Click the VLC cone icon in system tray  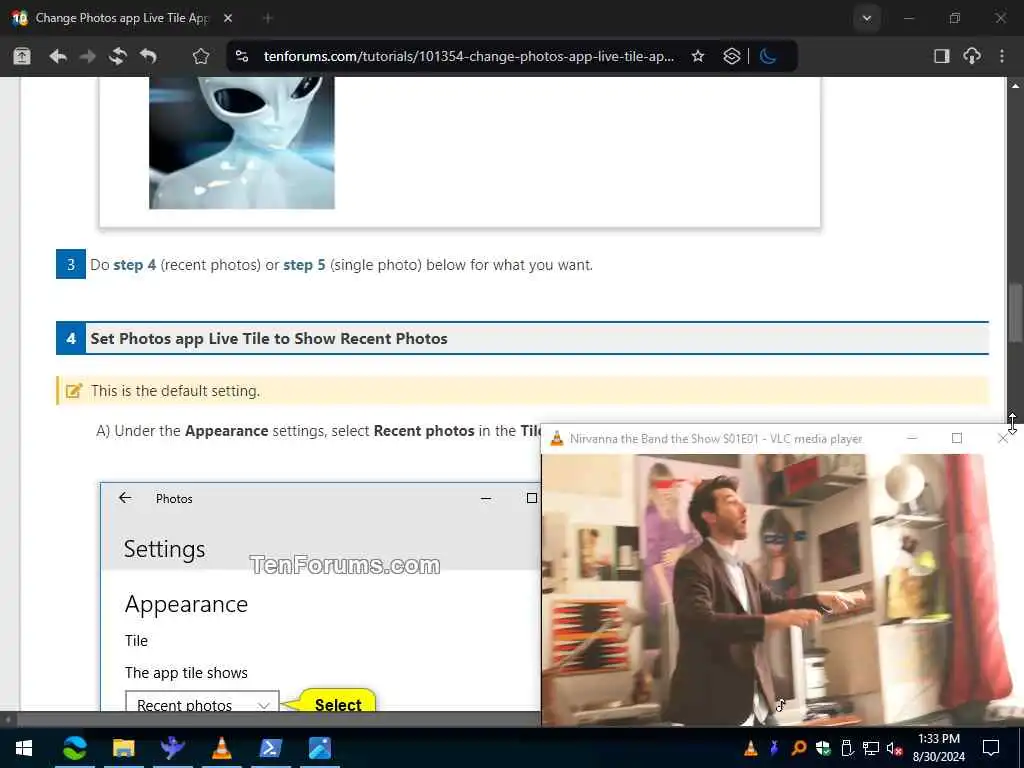[x=751, y=748]
